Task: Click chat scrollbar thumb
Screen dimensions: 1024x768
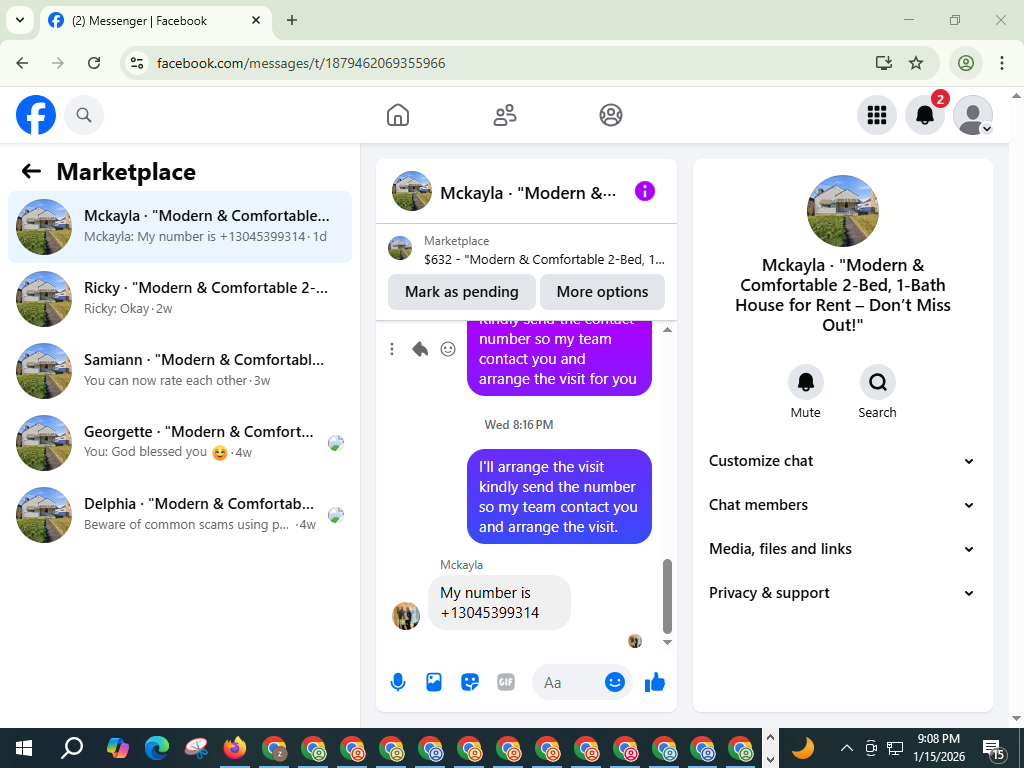Action: pyautogui.click(x=667, y=596)
